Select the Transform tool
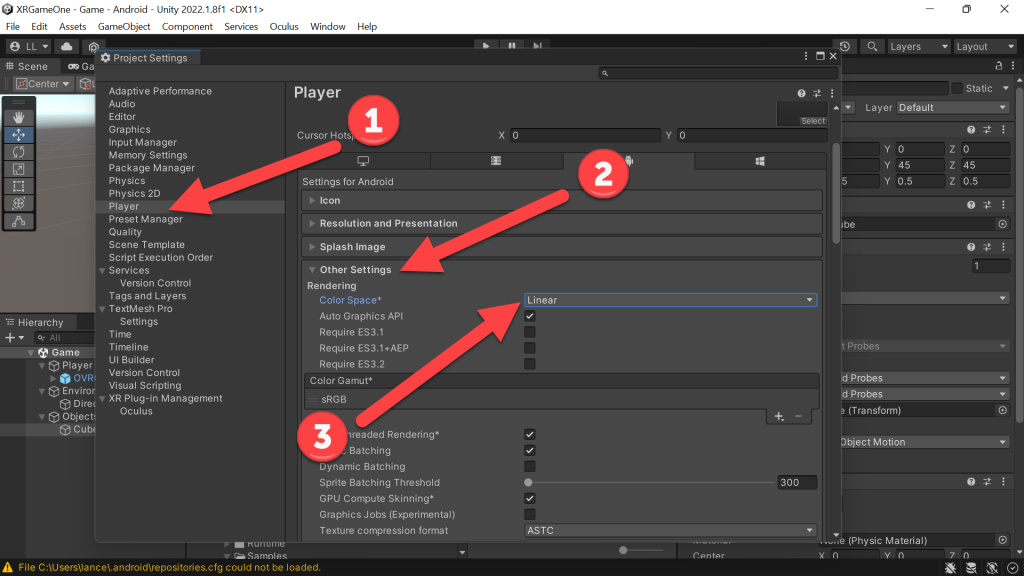1024x576 pixels. (18, 204)
